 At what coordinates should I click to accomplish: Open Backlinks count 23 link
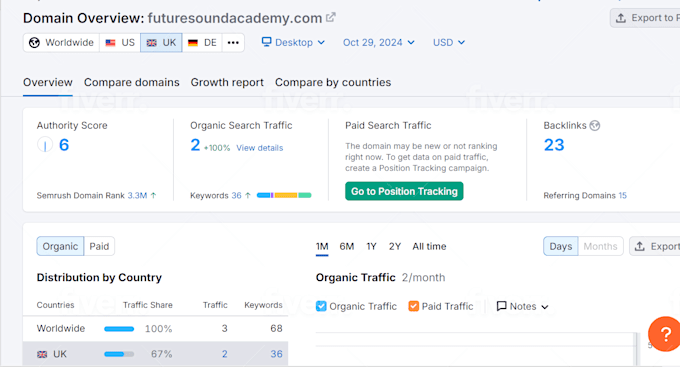(x=554, y=145)
